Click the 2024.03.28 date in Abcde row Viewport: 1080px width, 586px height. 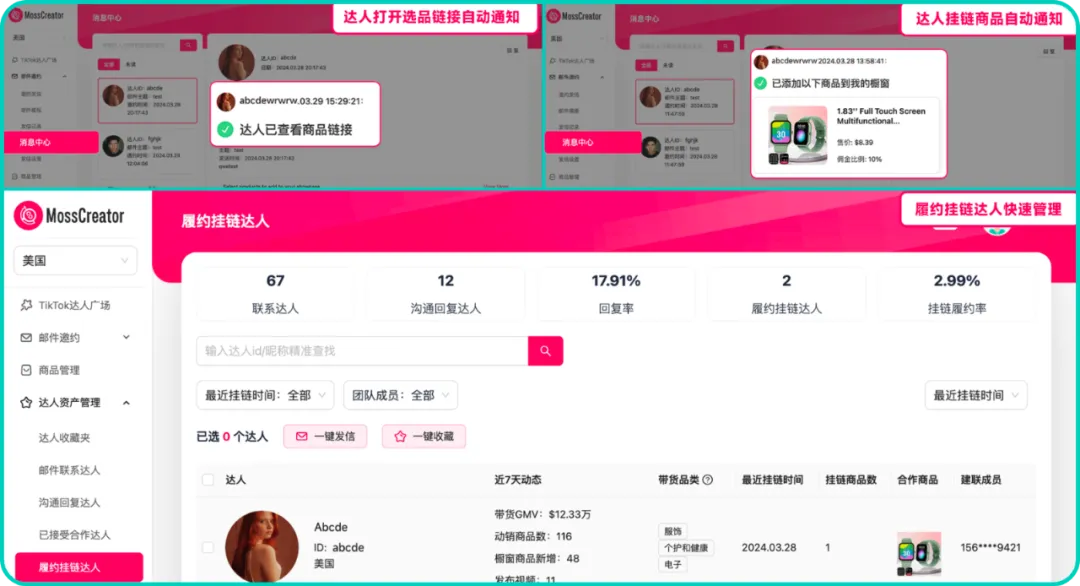(x=769, y=547)
